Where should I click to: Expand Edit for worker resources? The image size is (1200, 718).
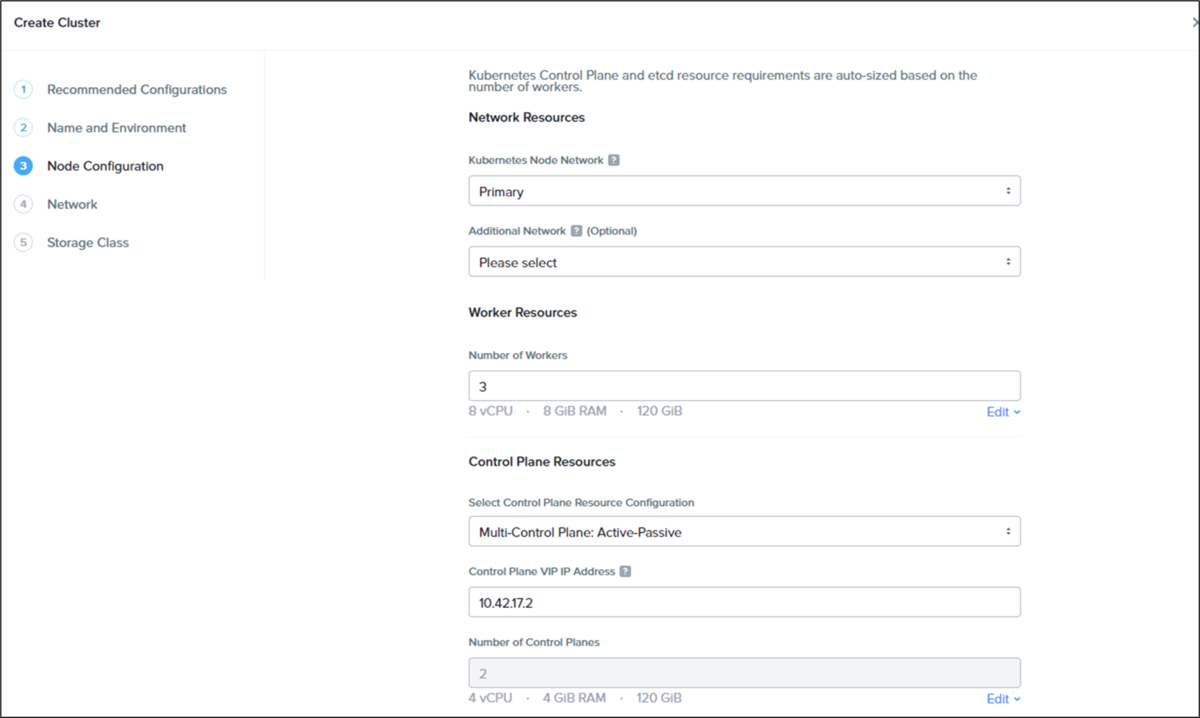(1003, 412)
